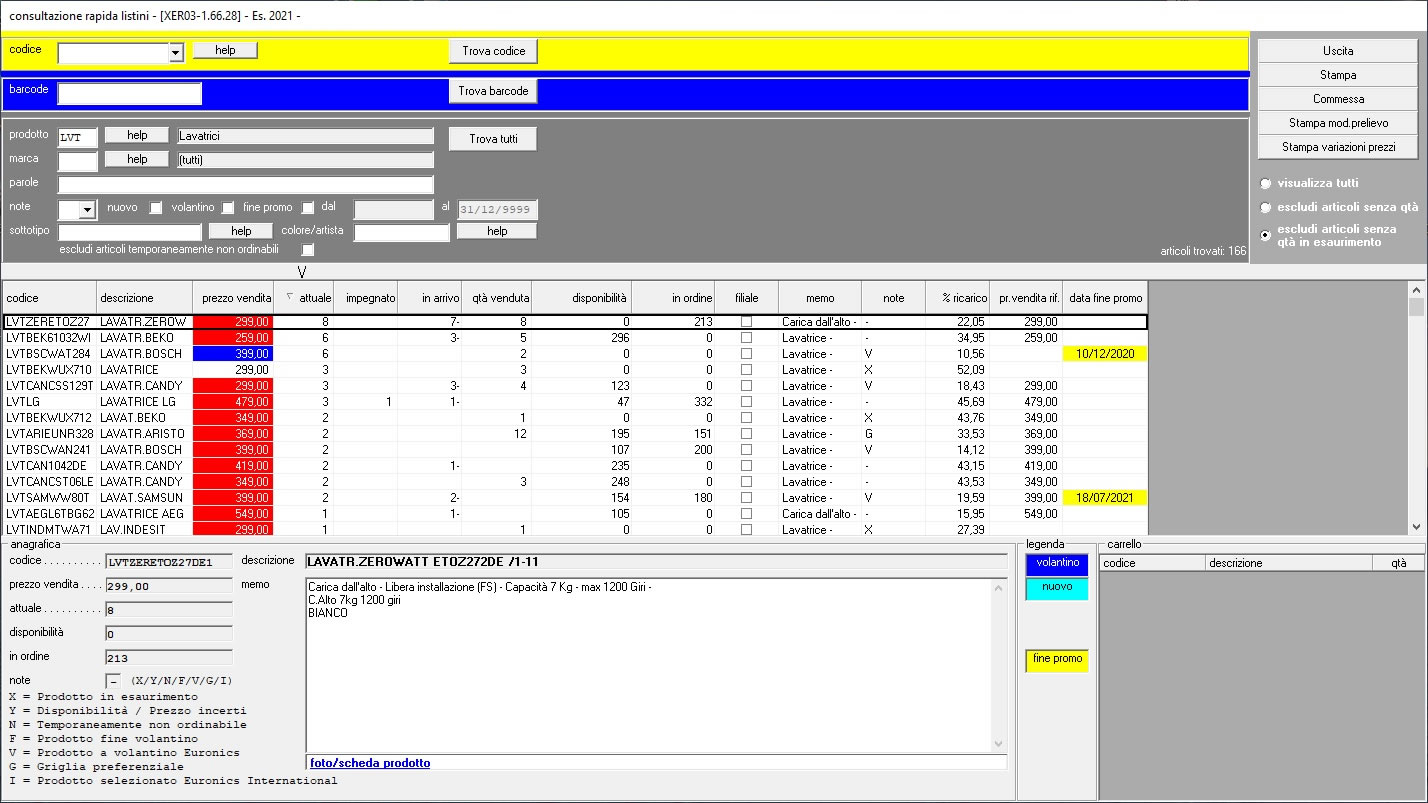Select row LVTAEGL6TBG62 in the list
The image size is (1428, 803).
click(575, 514)
